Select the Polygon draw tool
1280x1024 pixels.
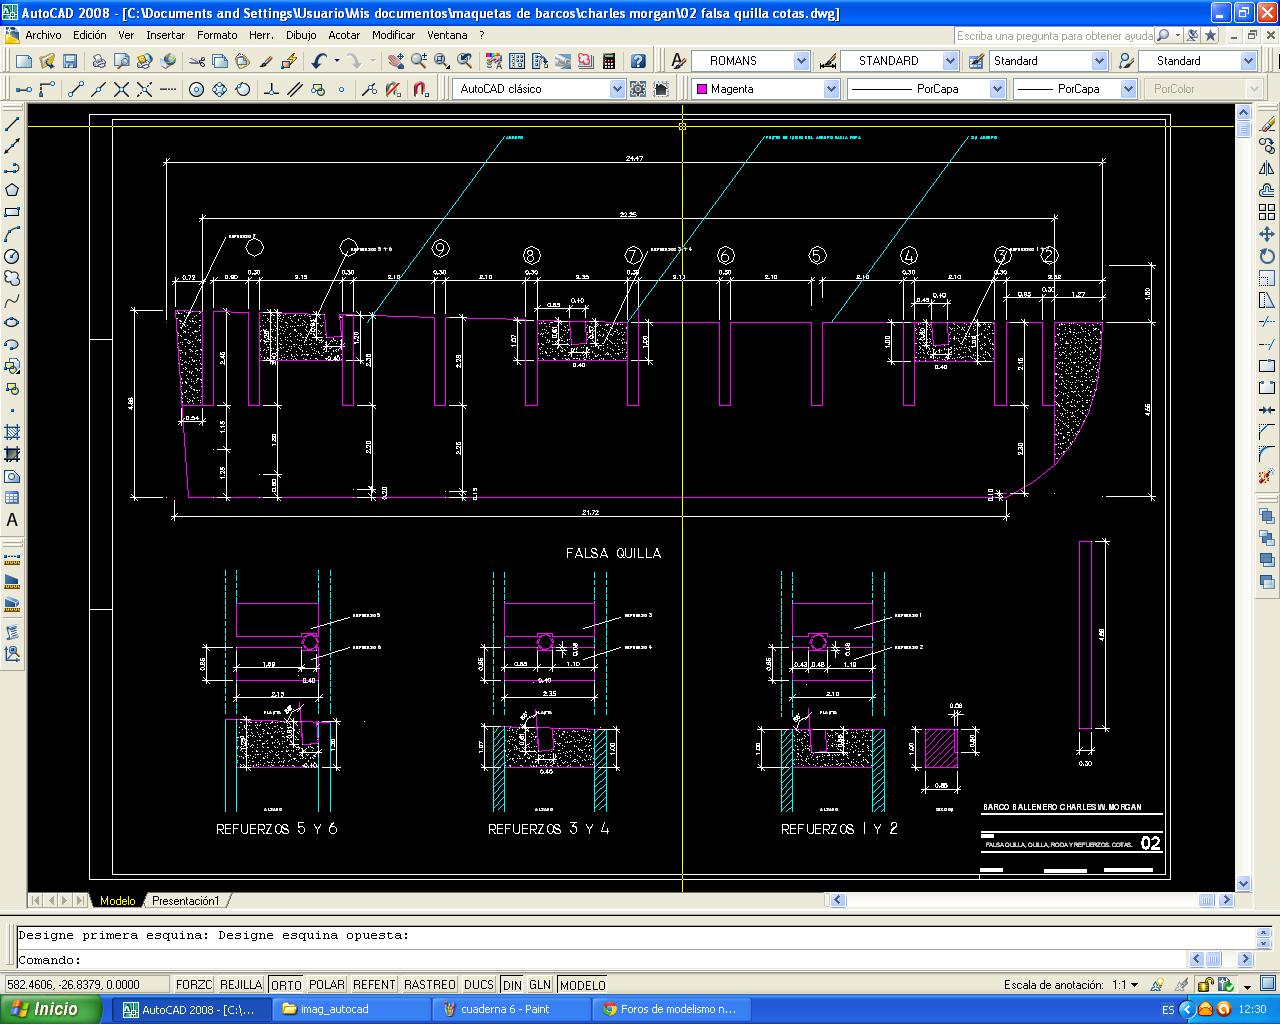click(x=13, y=190)
